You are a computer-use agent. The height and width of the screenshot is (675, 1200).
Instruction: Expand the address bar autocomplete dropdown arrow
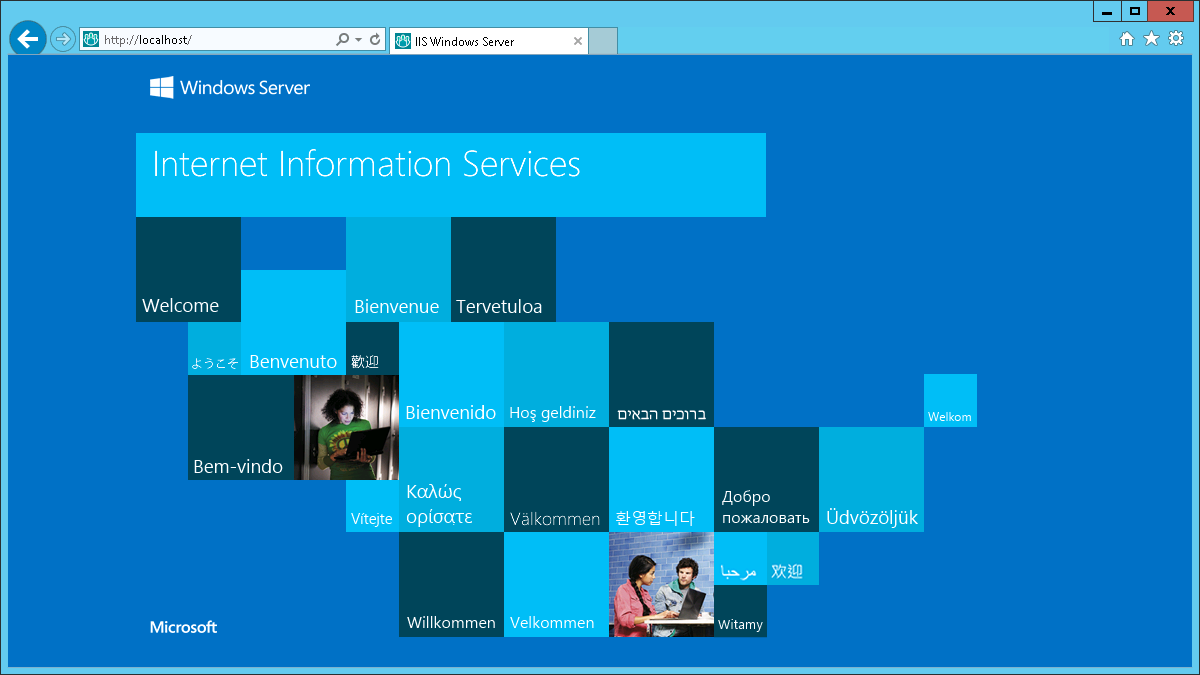tap(358, 40)
